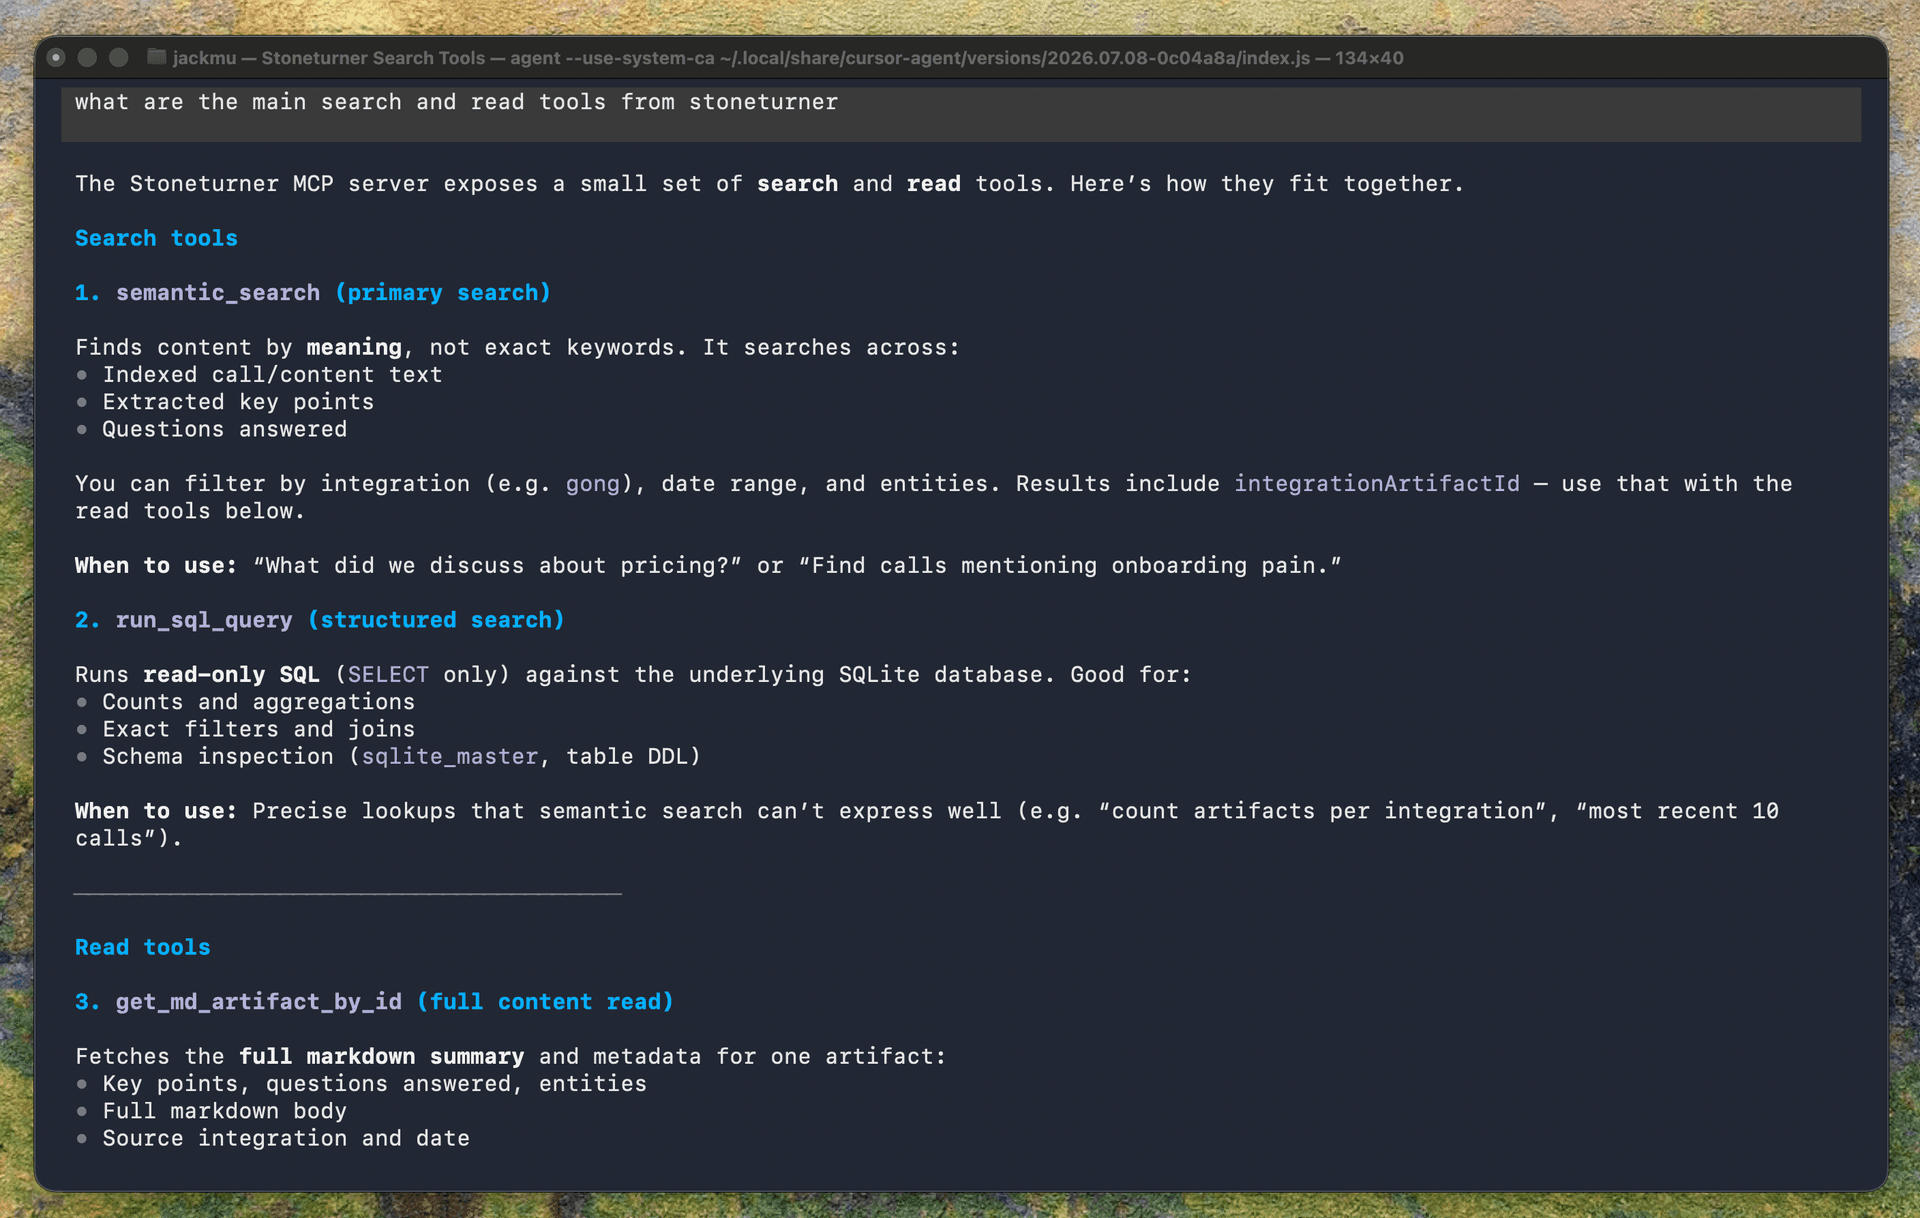The width and height of the screenshot is (1920, 1218).
Task: Click the 'SELECT' code text
Action: coord(388,675)
